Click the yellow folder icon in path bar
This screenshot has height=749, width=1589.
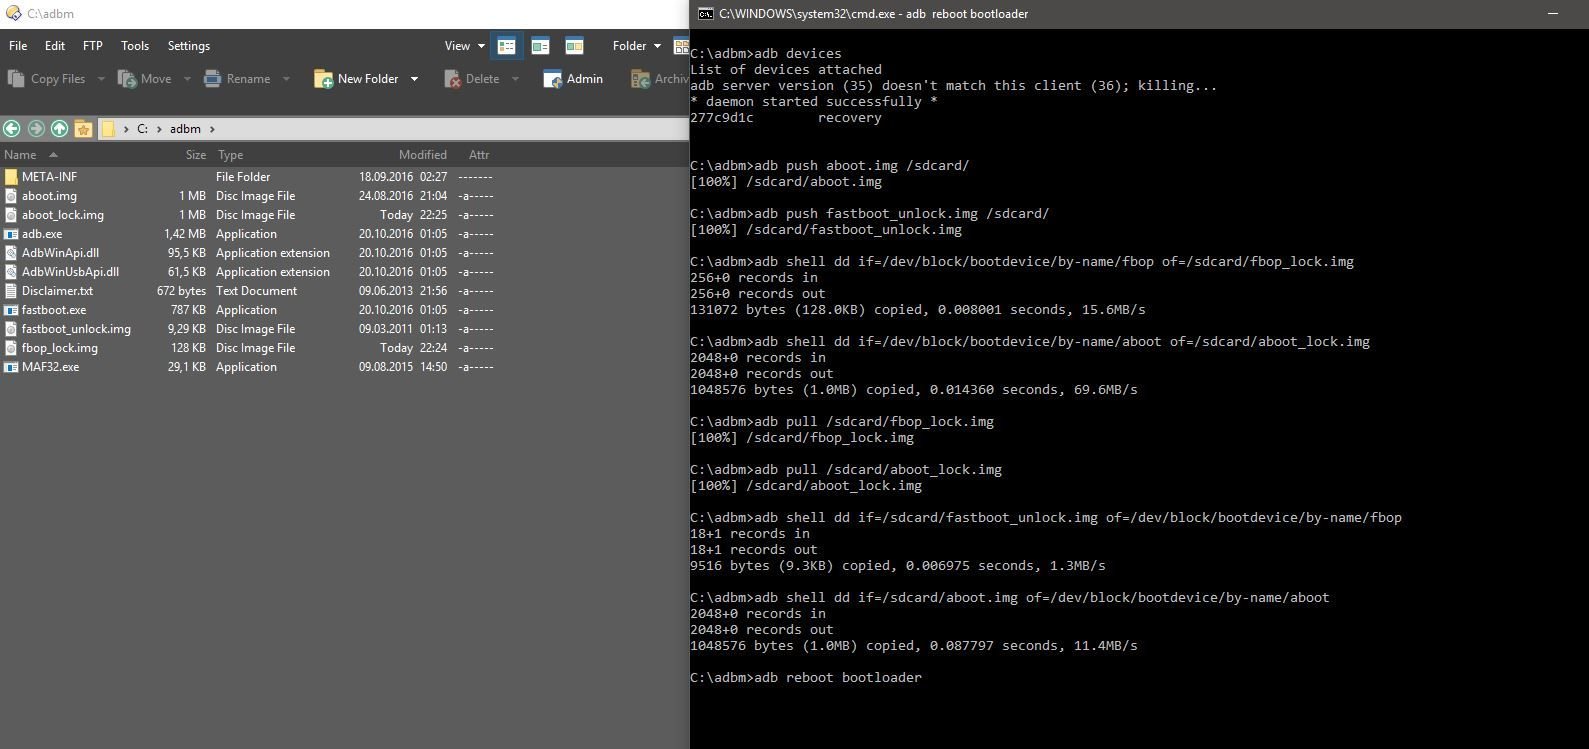[108, 128]
